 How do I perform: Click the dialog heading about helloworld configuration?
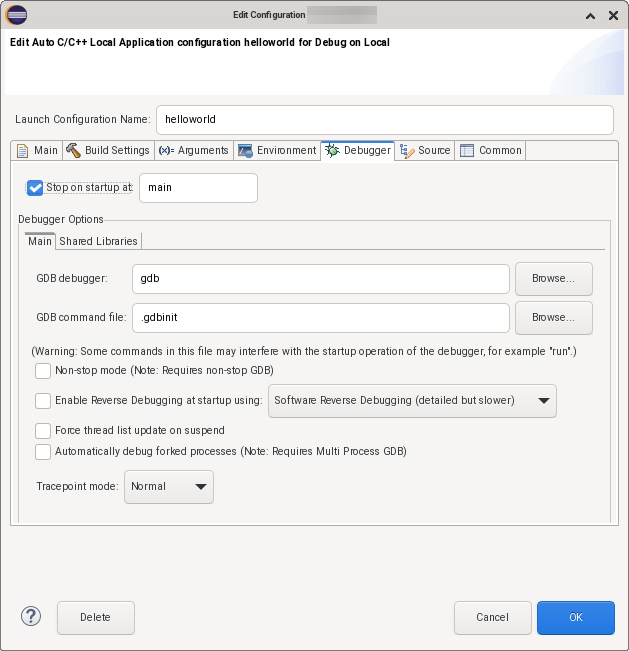(x=200, y=42)
